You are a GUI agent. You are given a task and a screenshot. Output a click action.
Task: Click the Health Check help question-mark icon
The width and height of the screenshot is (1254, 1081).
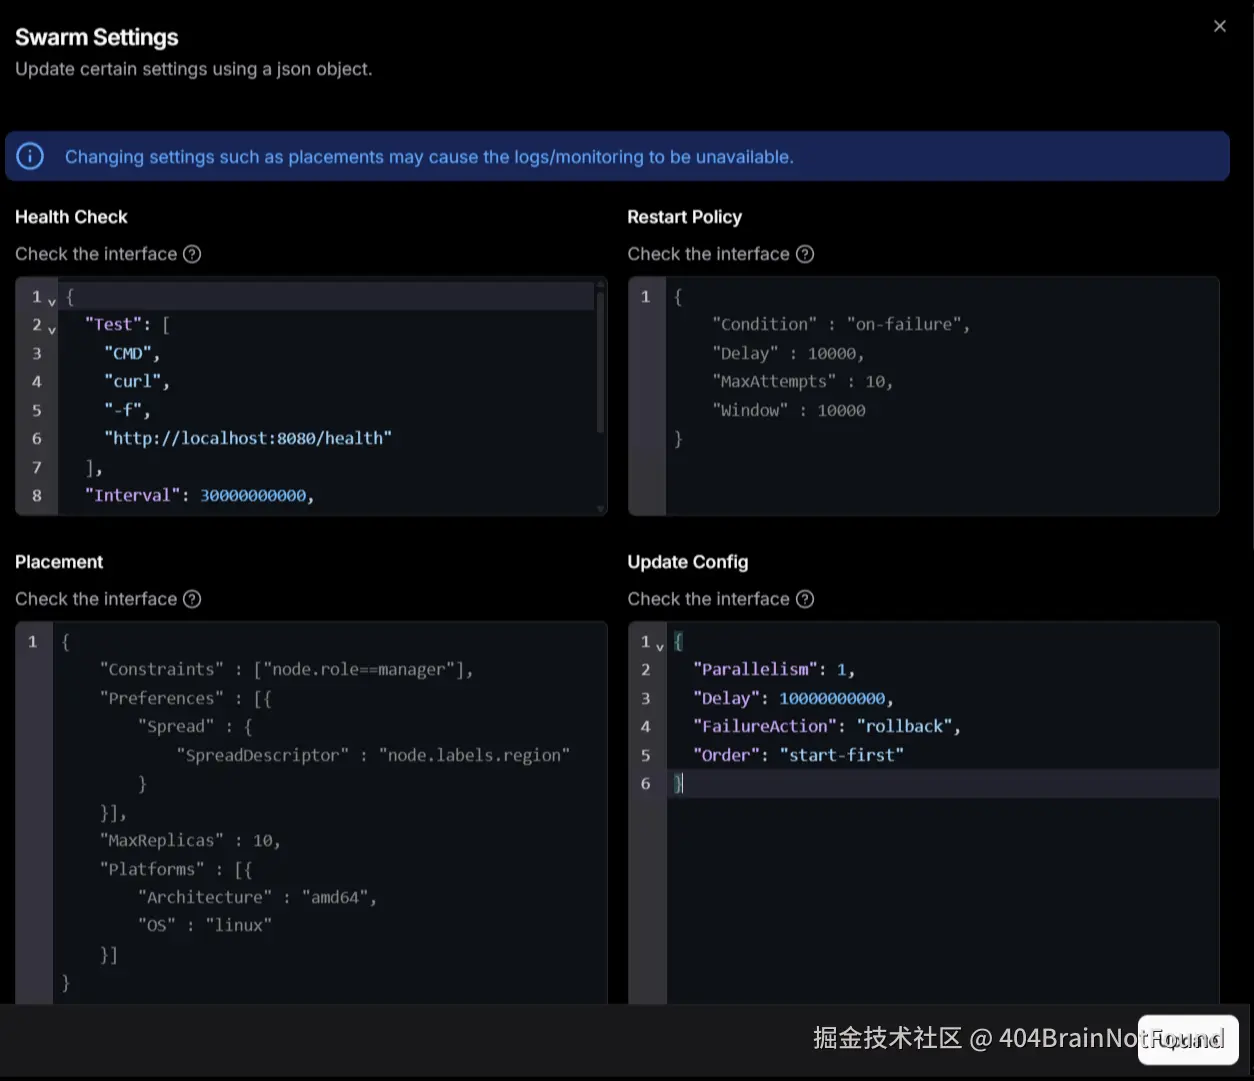point(192,254)
